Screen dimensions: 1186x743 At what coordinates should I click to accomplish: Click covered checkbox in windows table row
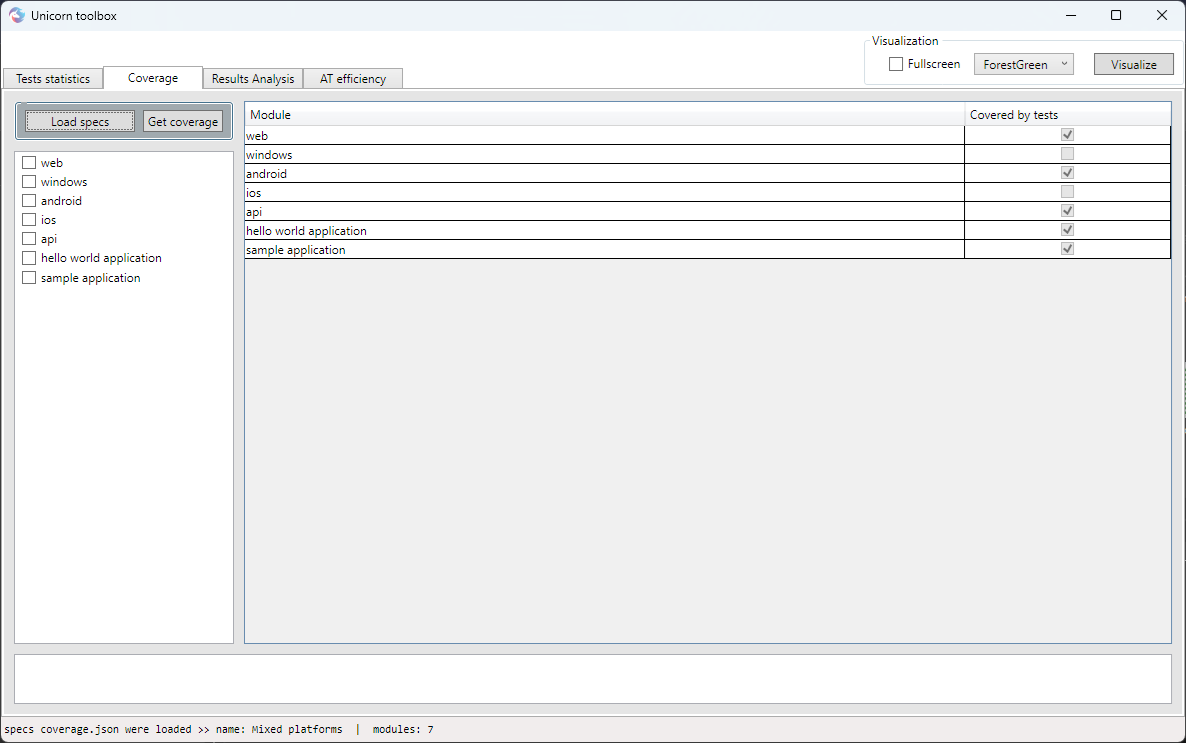click(x=1067, y=154)
